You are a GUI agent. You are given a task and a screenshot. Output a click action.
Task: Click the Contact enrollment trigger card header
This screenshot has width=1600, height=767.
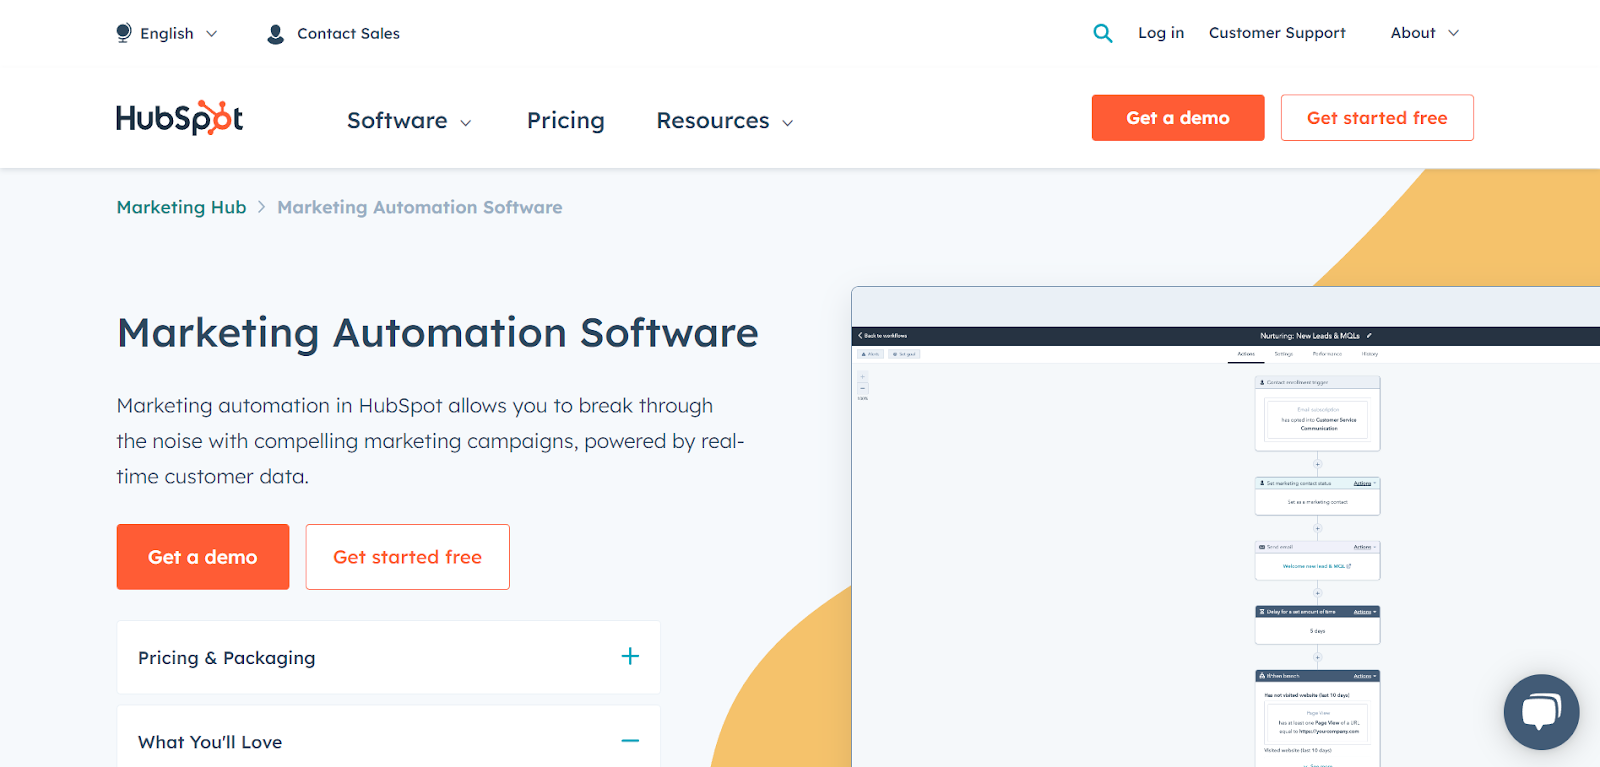point(1317,382)
